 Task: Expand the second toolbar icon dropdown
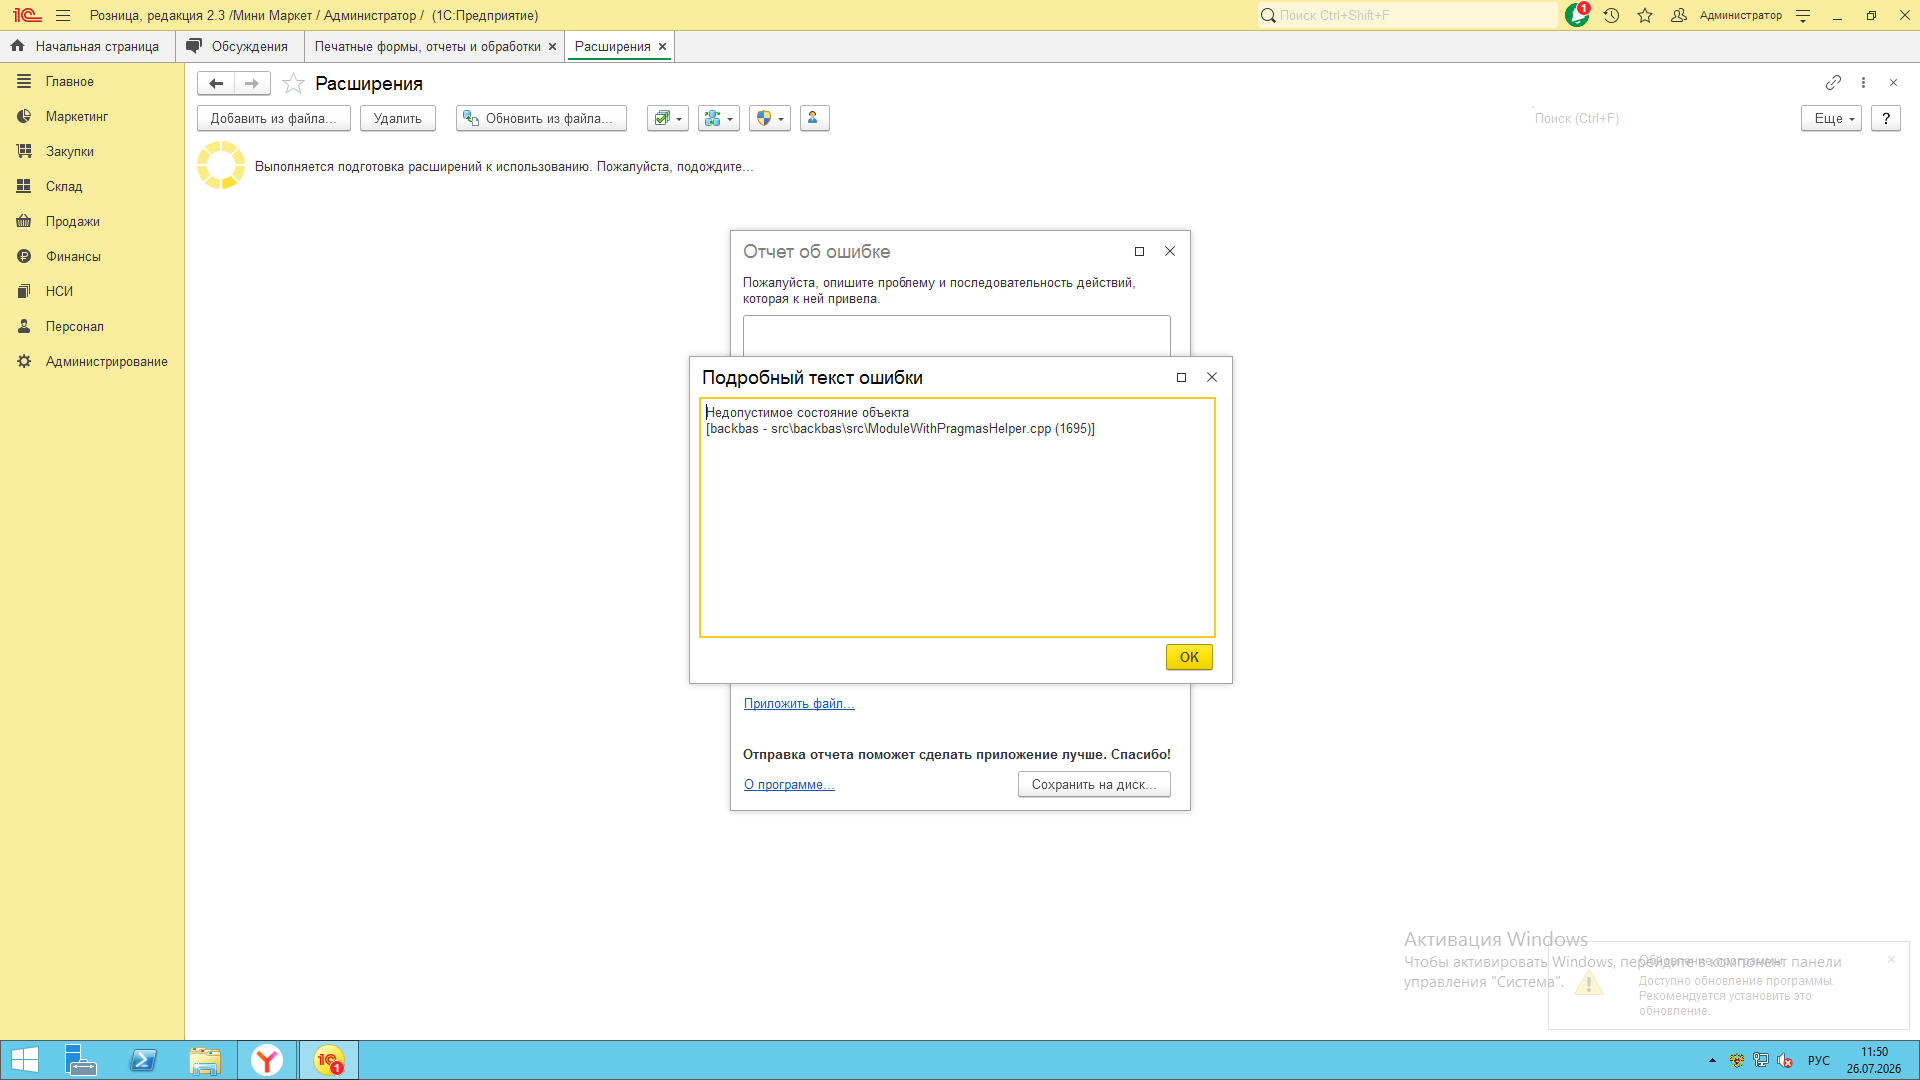pyautogui.click(x=718, y=118)
